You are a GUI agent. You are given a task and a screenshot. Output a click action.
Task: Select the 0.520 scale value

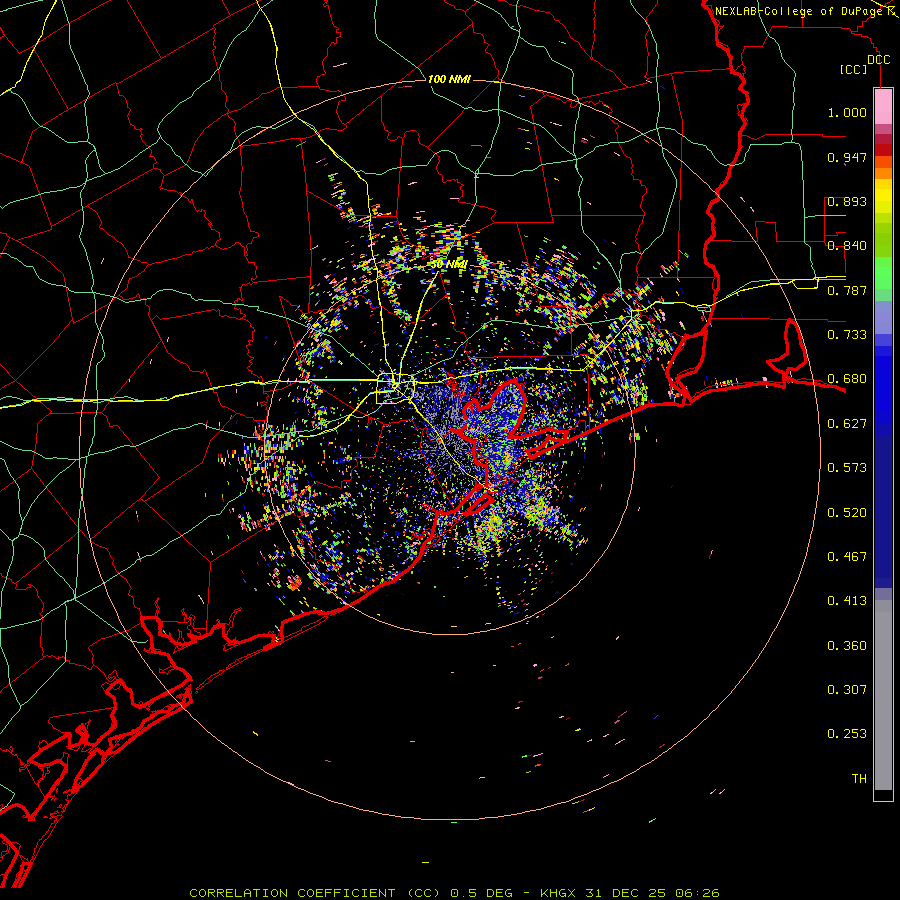point(847,513)
